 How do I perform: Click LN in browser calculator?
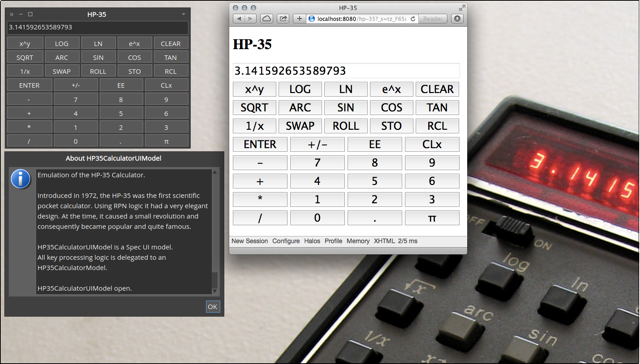(346, 89)
